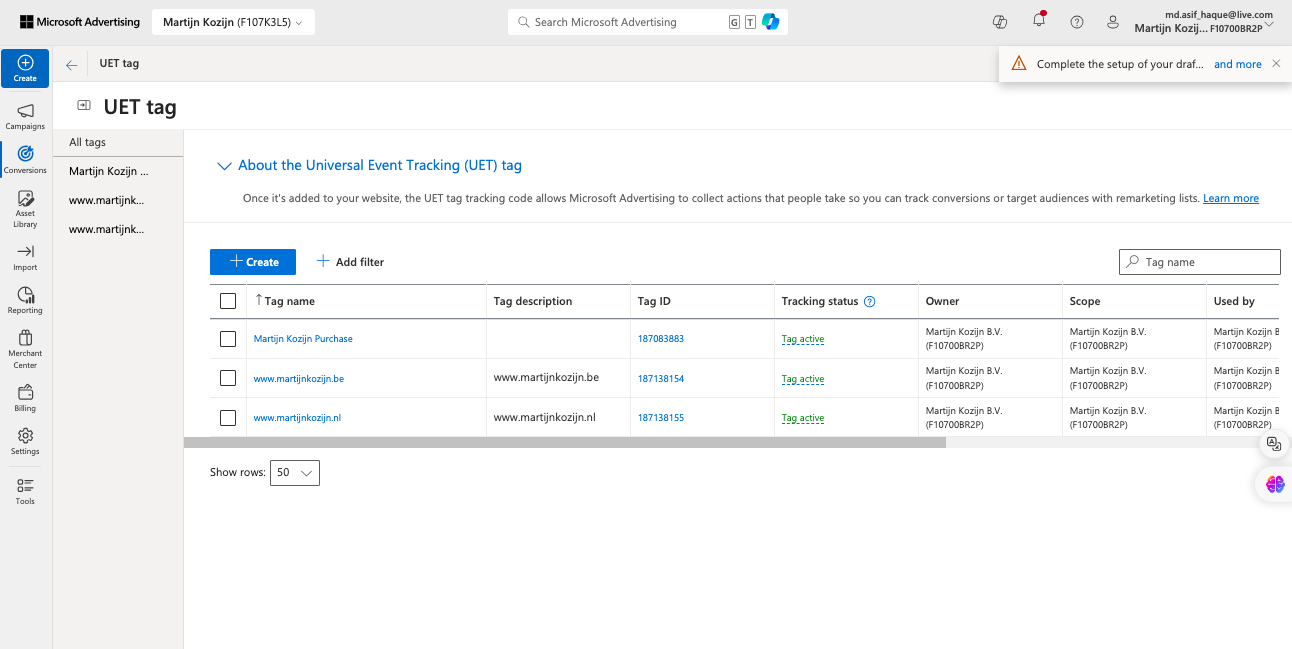Open the help question mark icon
This screenshot has width=1292, height=649.
coord(1077,22)
